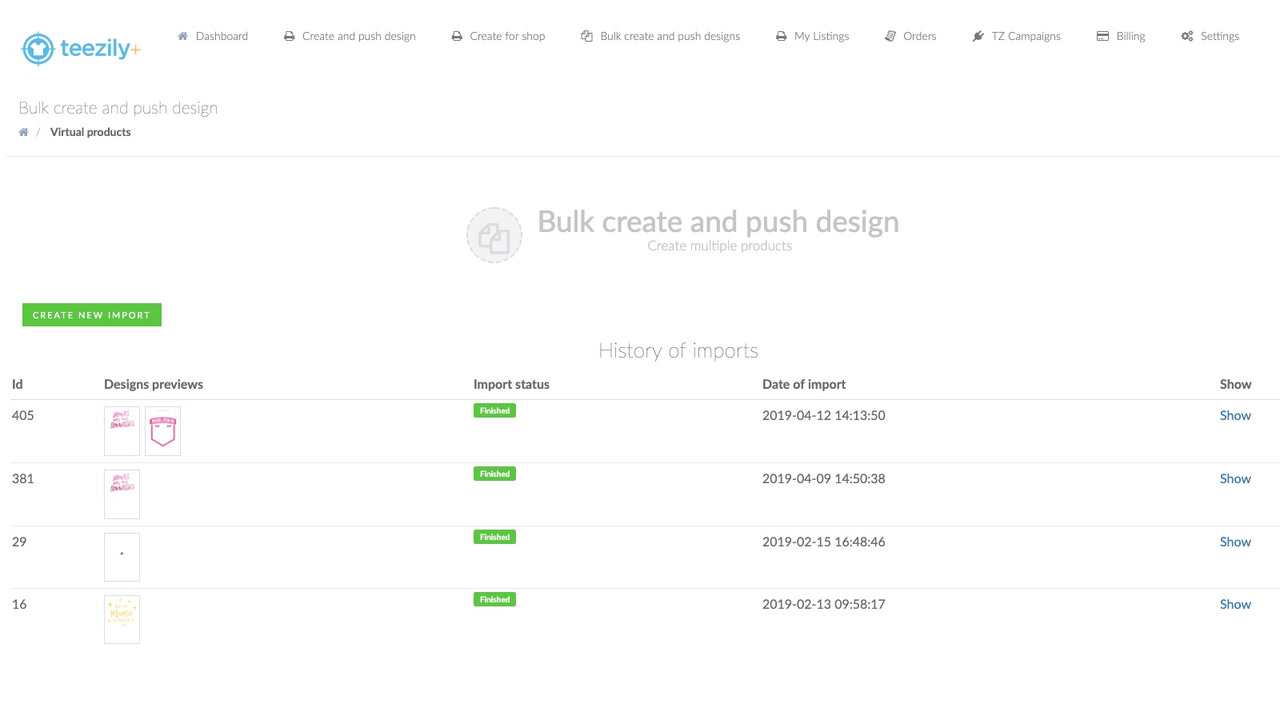Screen dimensions: 1280x720
Task: Click the Bulk create and push designs copy icon
Action: point(585,35)
